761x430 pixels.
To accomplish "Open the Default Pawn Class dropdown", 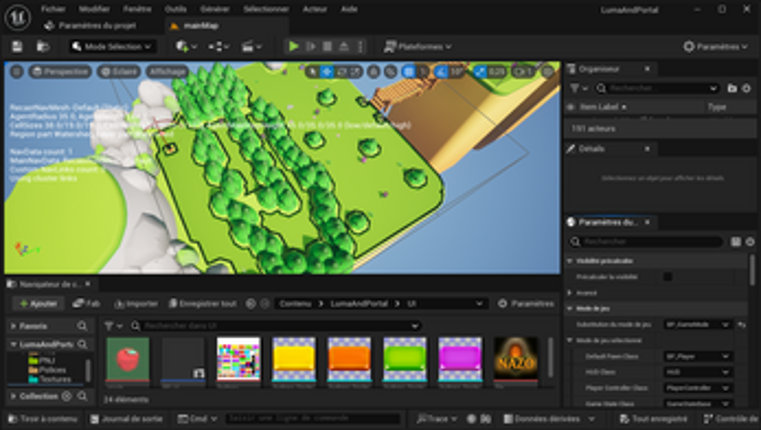I will (x=698, y=356).
